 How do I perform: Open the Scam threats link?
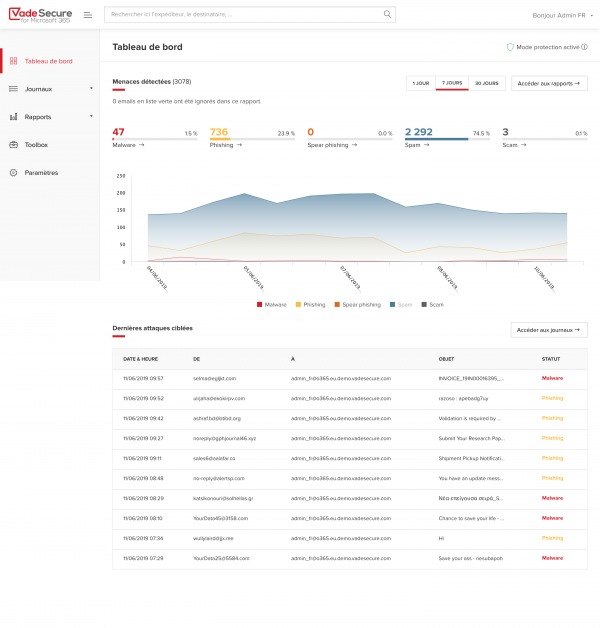click(510, 145)
